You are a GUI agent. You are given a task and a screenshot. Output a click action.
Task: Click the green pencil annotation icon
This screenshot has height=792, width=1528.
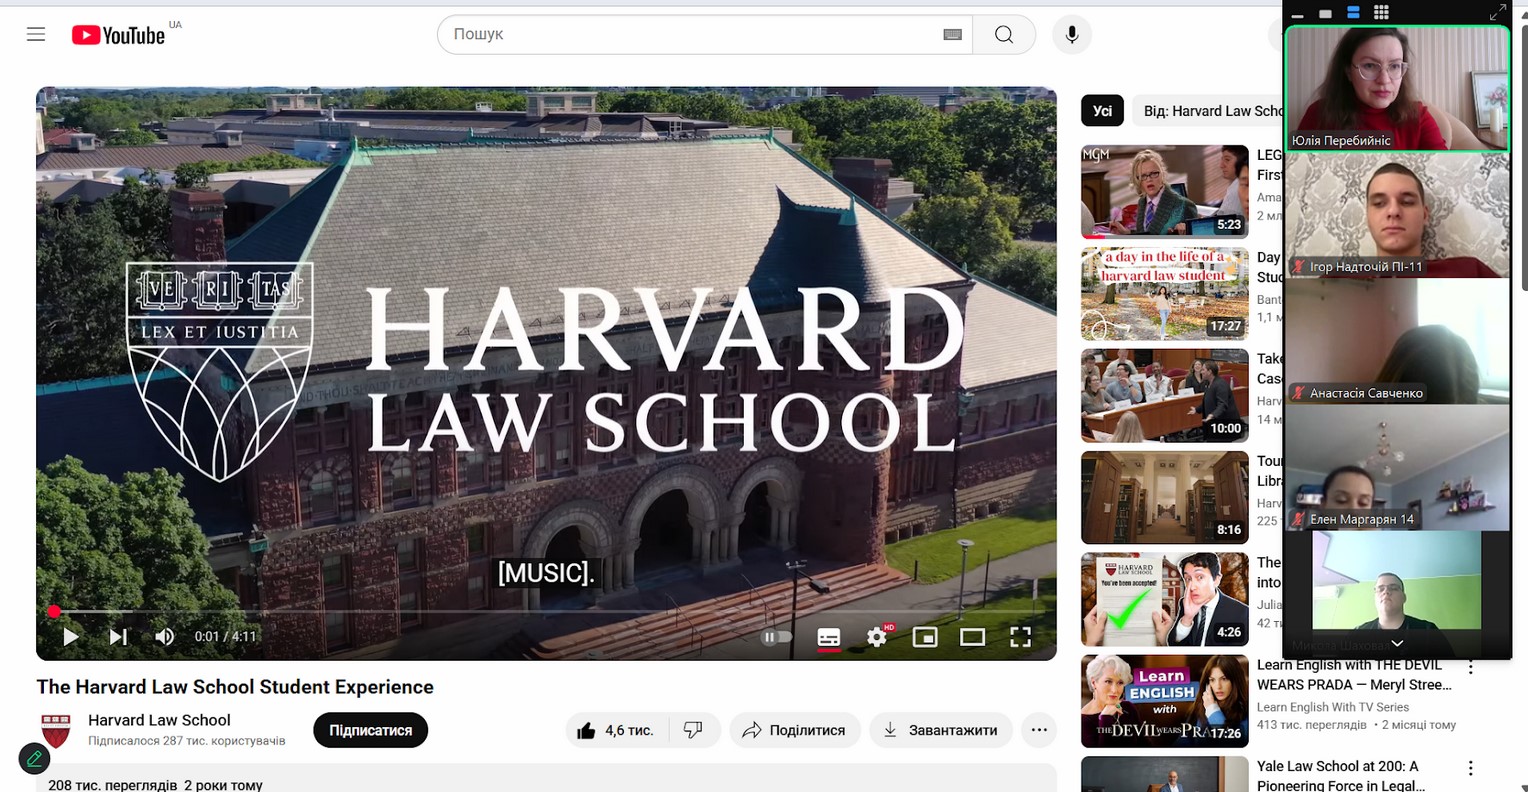[35, 759]
